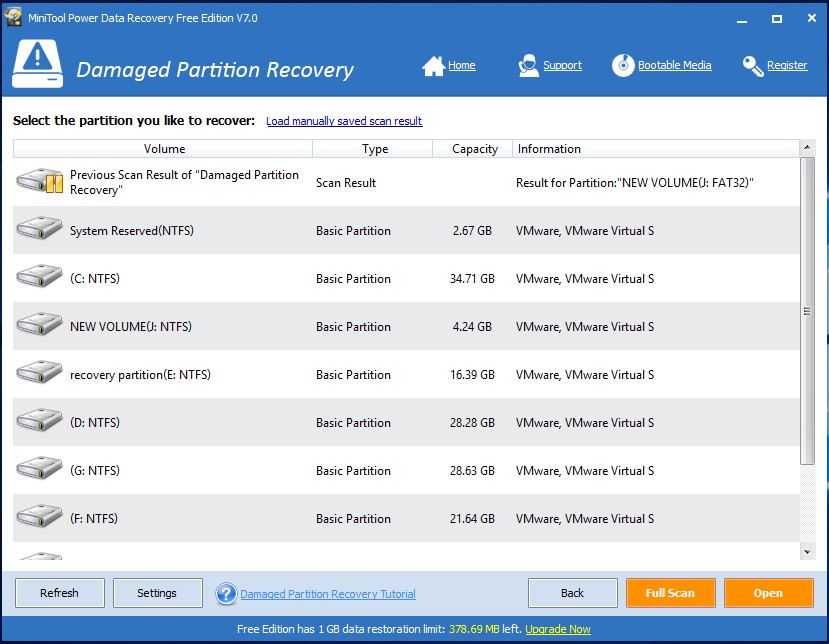This screenshot has height=644, width=829.
Task: Click the Bootable Media disc icon
Action: coord(623,66)
